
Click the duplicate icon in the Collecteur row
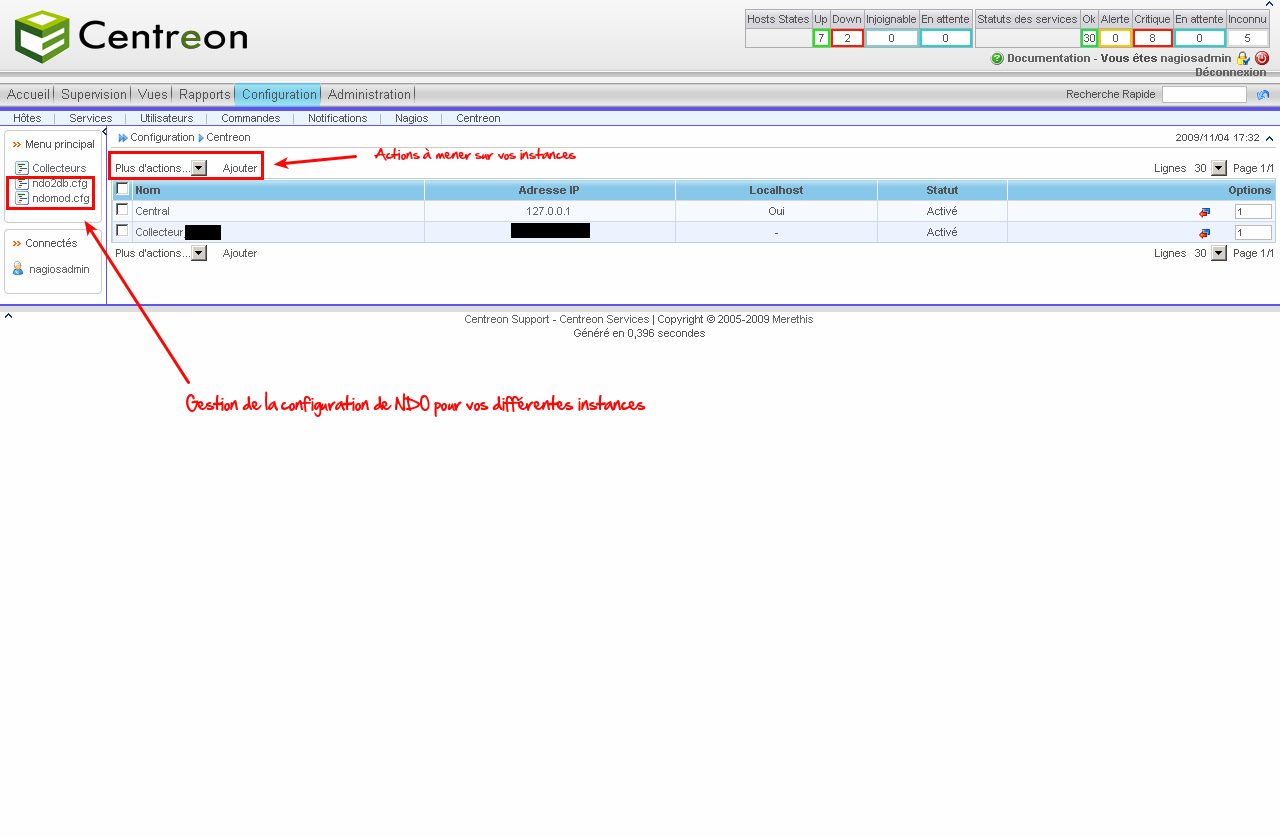click(1204, 233)
